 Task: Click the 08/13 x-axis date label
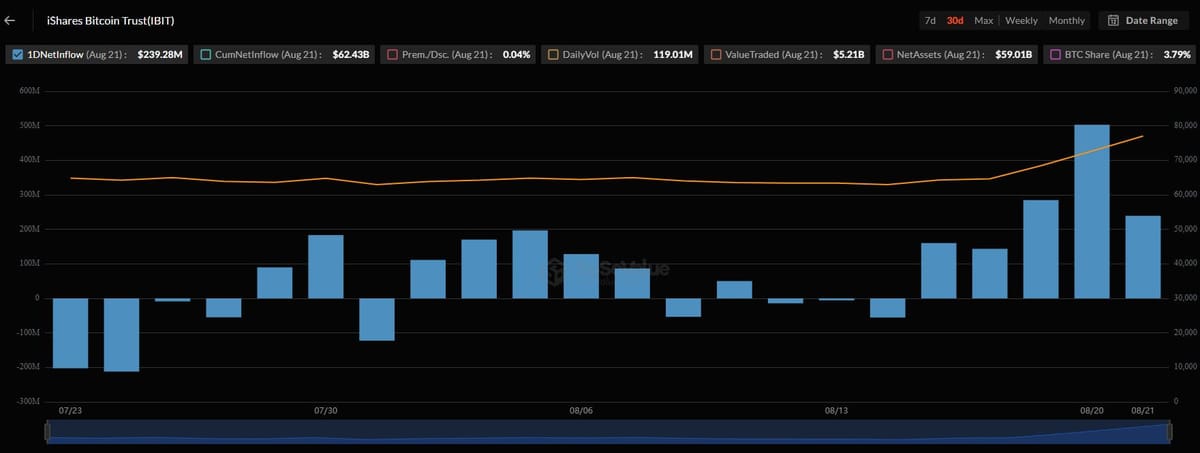click(x=836, y=410)
